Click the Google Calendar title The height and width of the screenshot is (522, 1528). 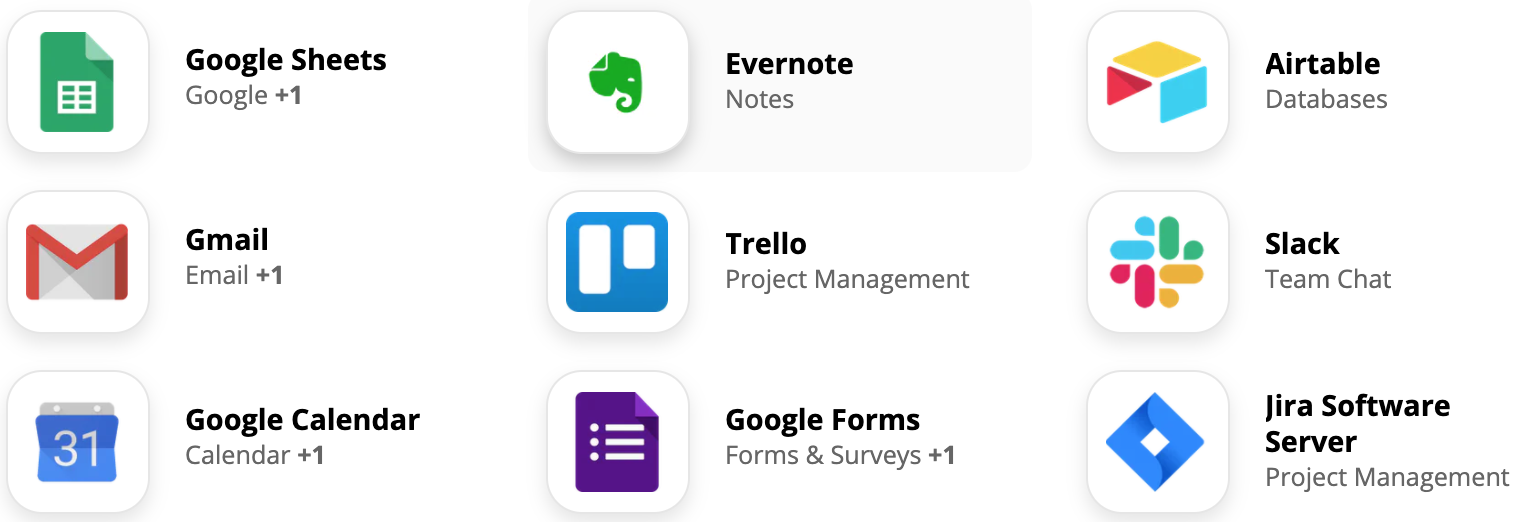click(x=303, y=420)
